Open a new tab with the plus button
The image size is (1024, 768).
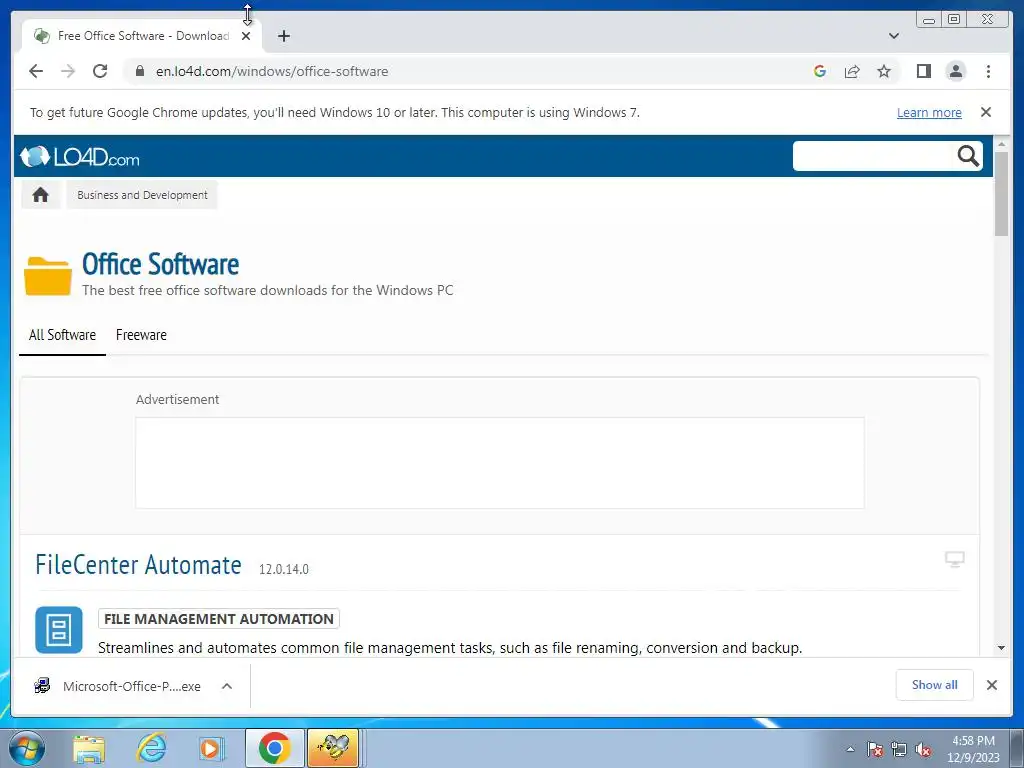click(x=283, y=36)
